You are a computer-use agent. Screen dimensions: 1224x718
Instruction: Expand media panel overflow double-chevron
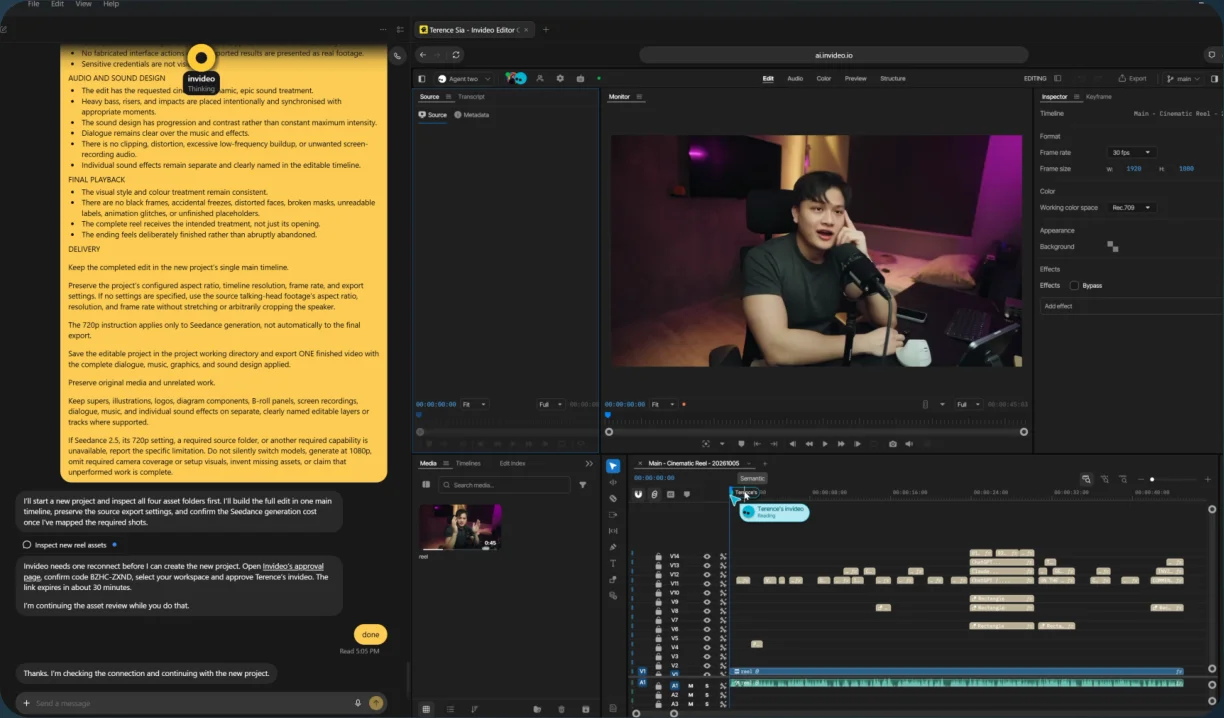pos(589,463)
